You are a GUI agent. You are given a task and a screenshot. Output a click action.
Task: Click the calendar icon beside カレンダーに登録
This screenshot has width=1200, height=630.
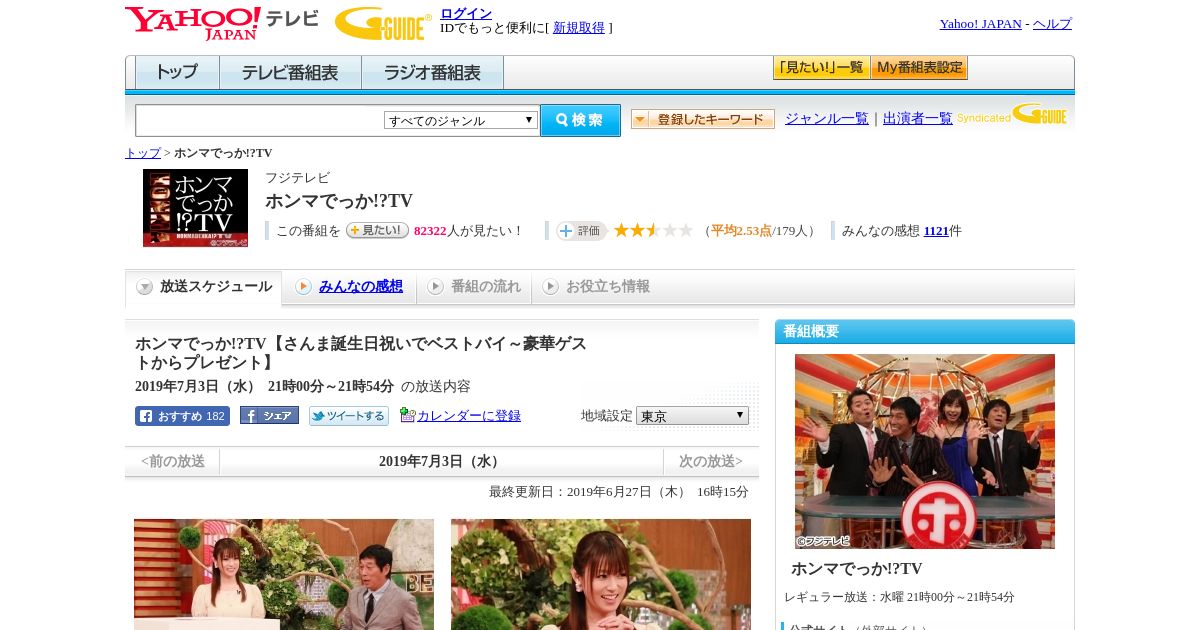pyautogui.click(x=407, y=415)
